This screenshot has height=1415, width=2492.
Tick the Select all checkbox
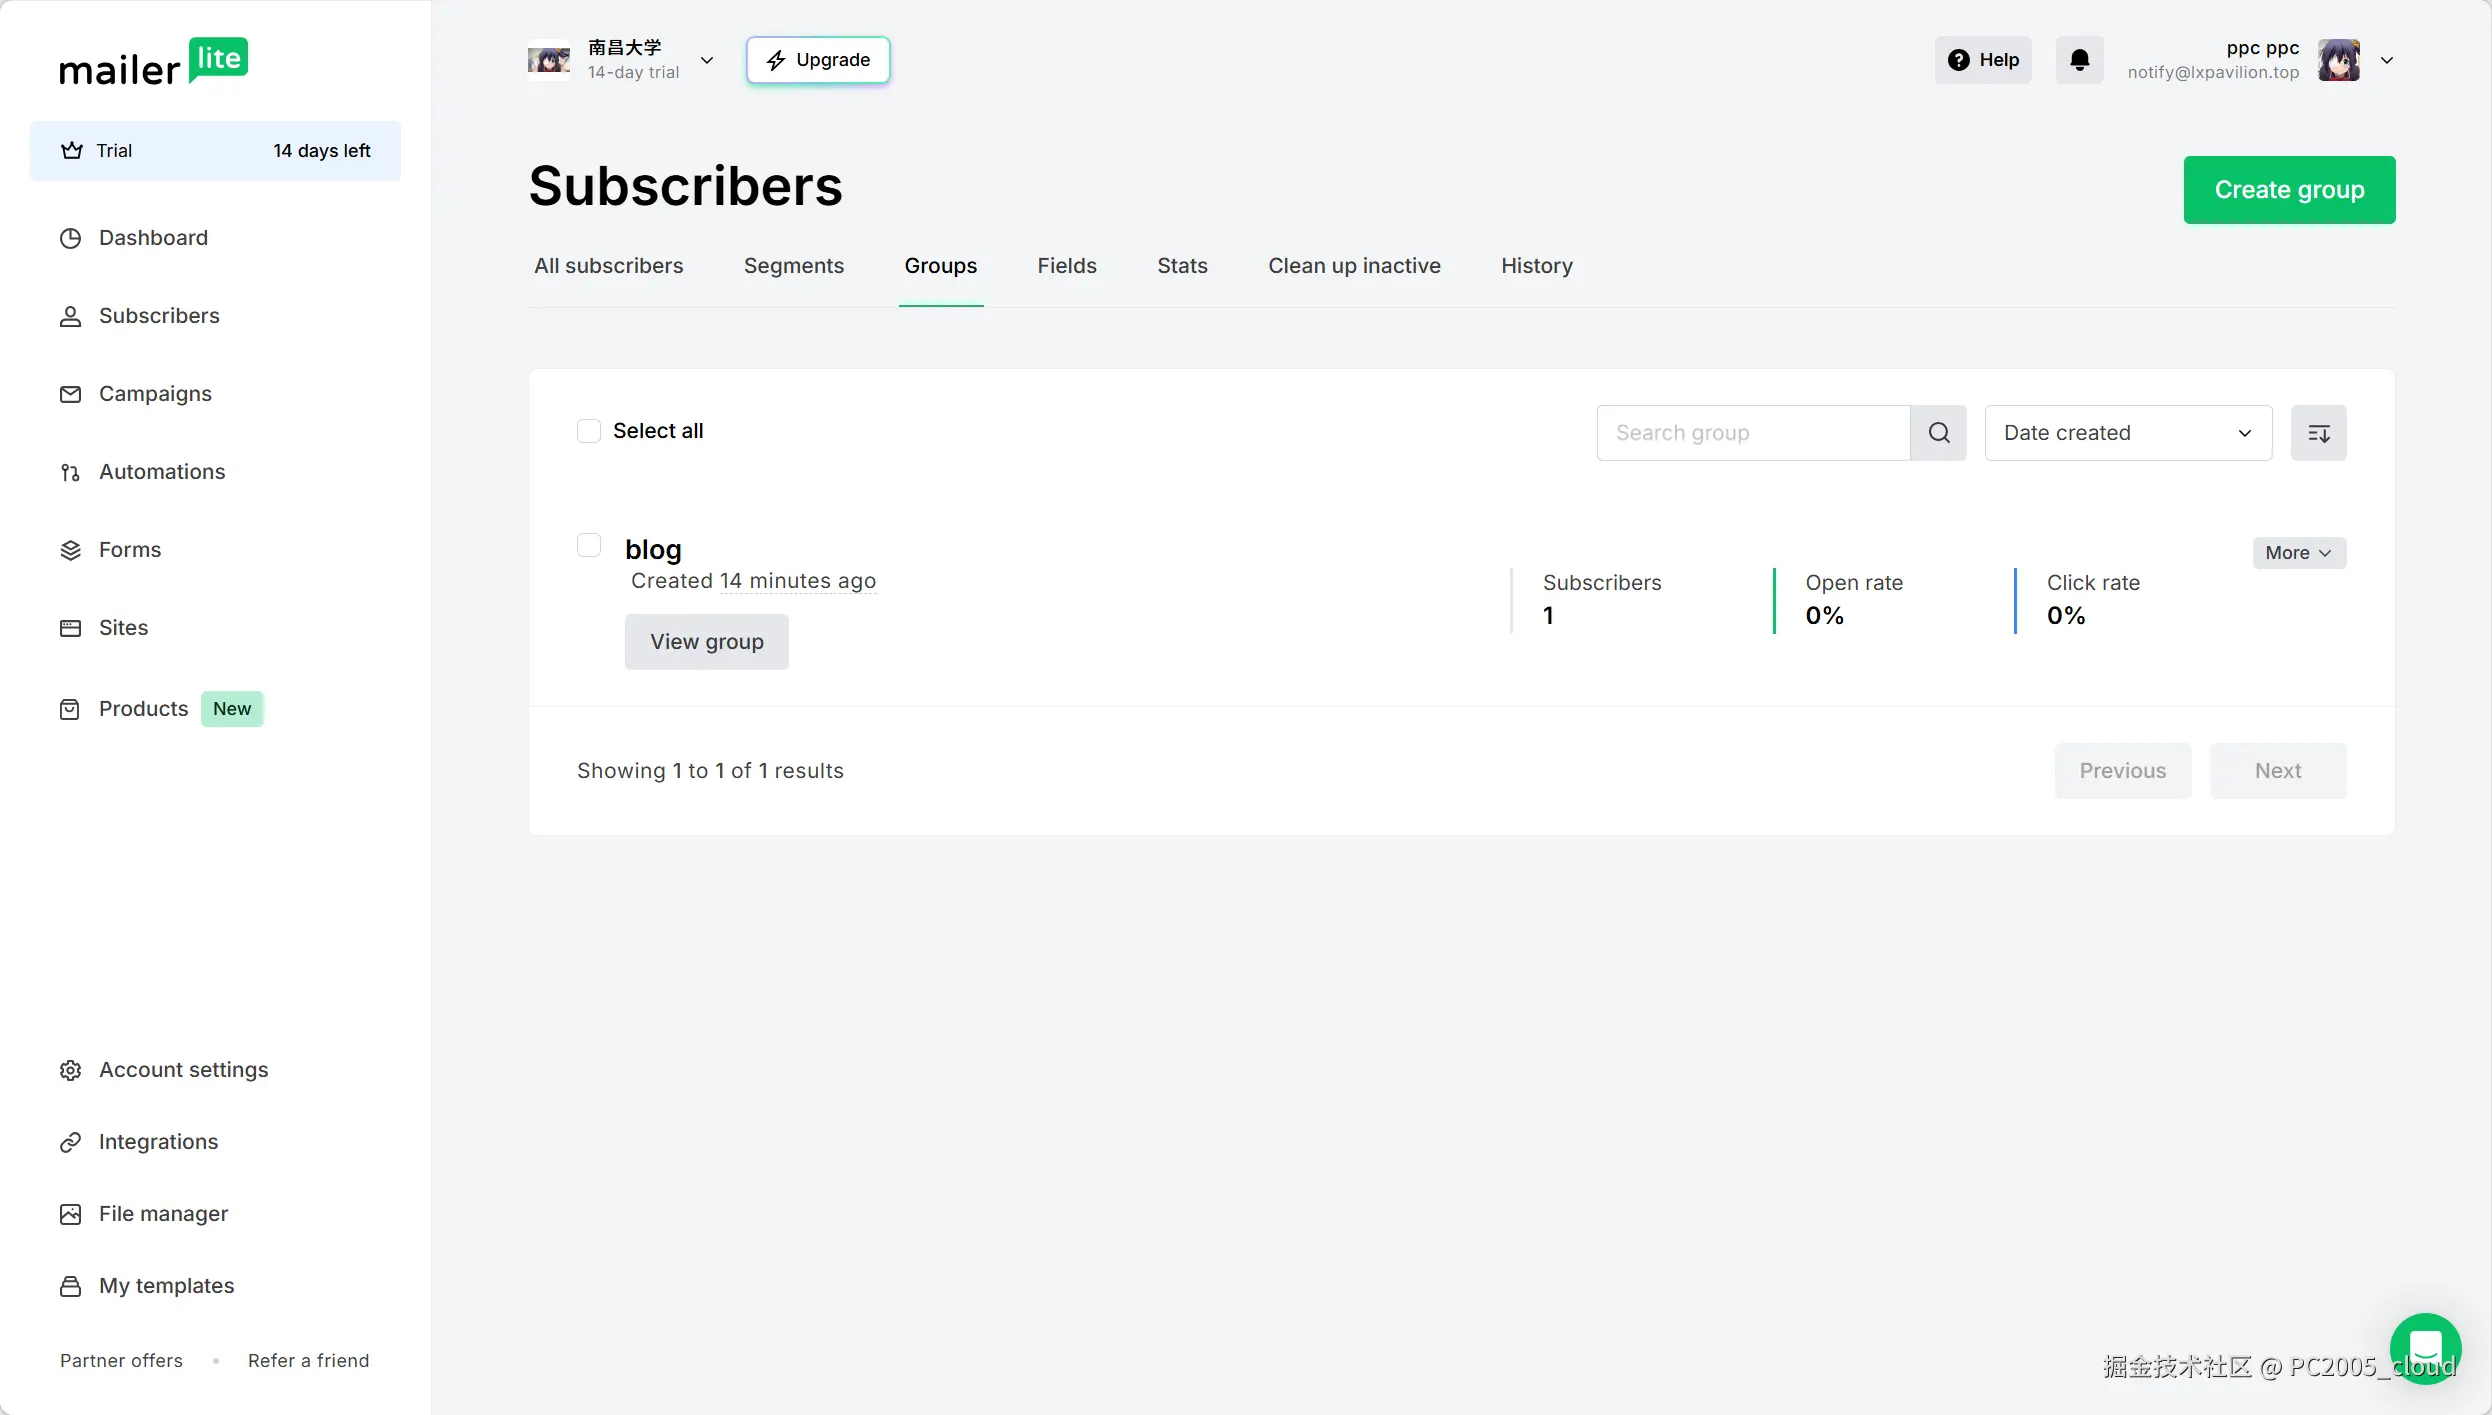pos(589,431)
